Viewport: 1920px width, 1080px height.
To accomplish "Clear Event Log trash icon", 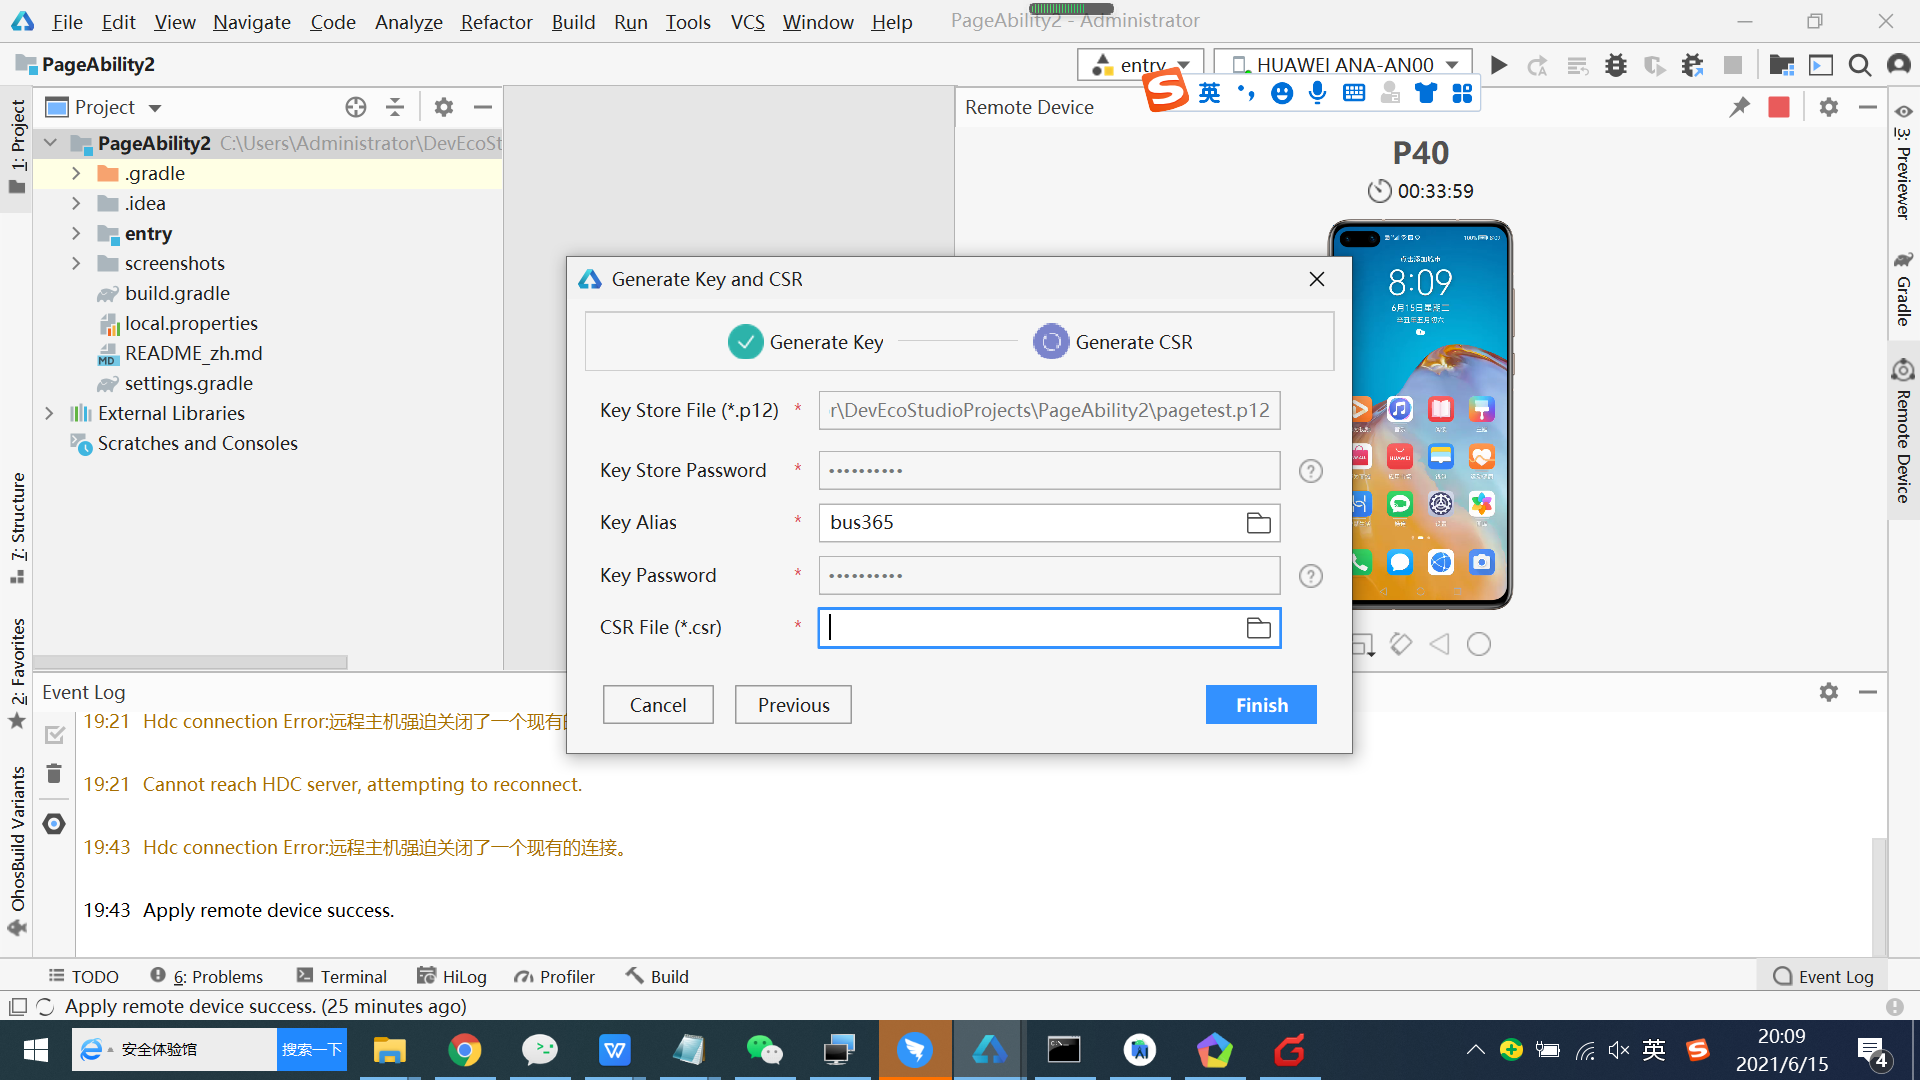I will [x=54, y=774].
